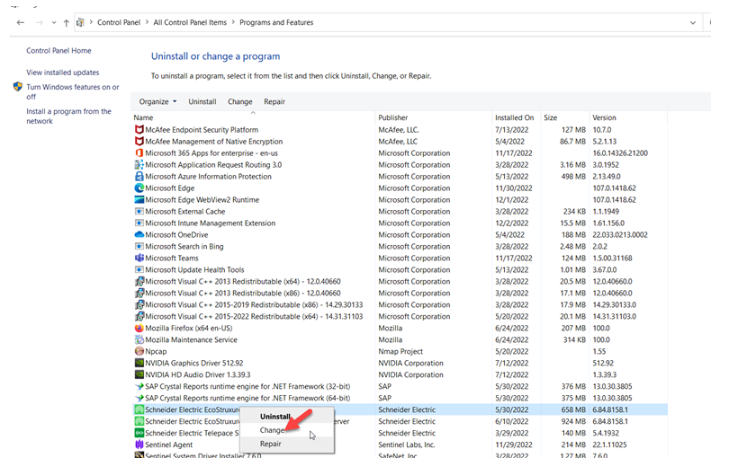Go up one level with up arrow
Image resolution: width=737 pixels, height=473 pixels.
pos(66,23)
